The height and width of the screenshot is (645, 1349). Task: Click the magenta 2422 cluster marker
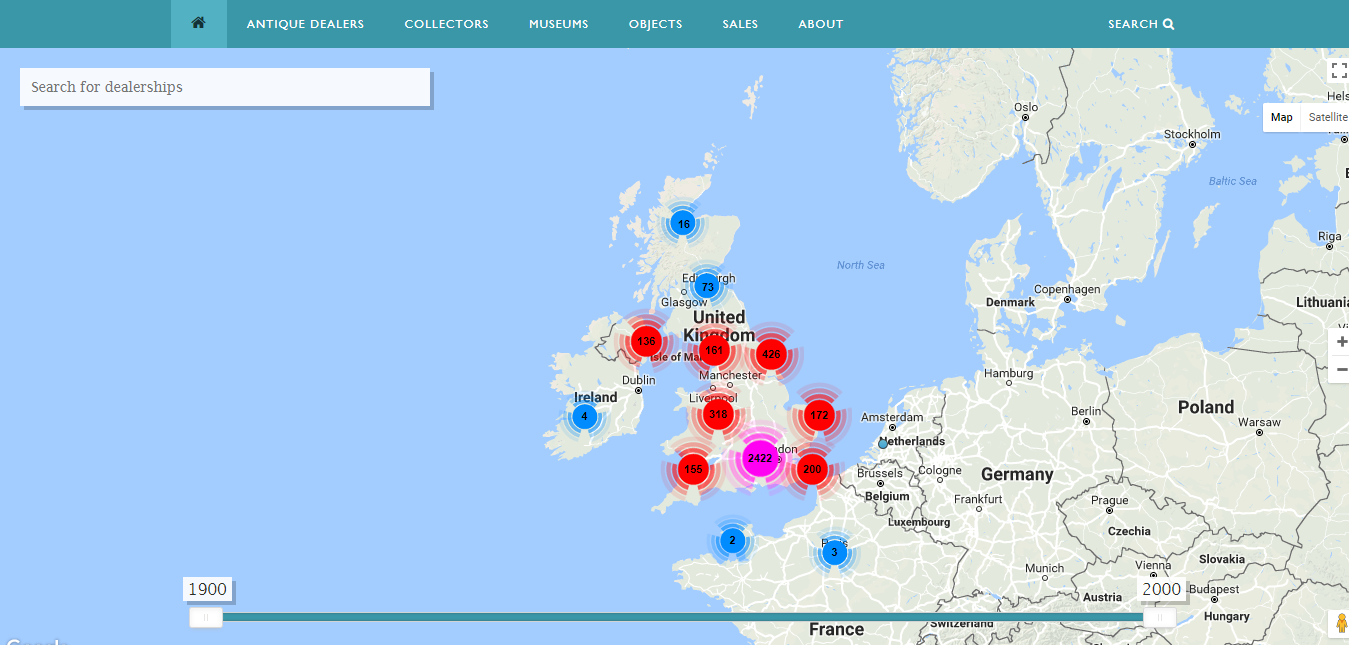(x=760, y=458)
